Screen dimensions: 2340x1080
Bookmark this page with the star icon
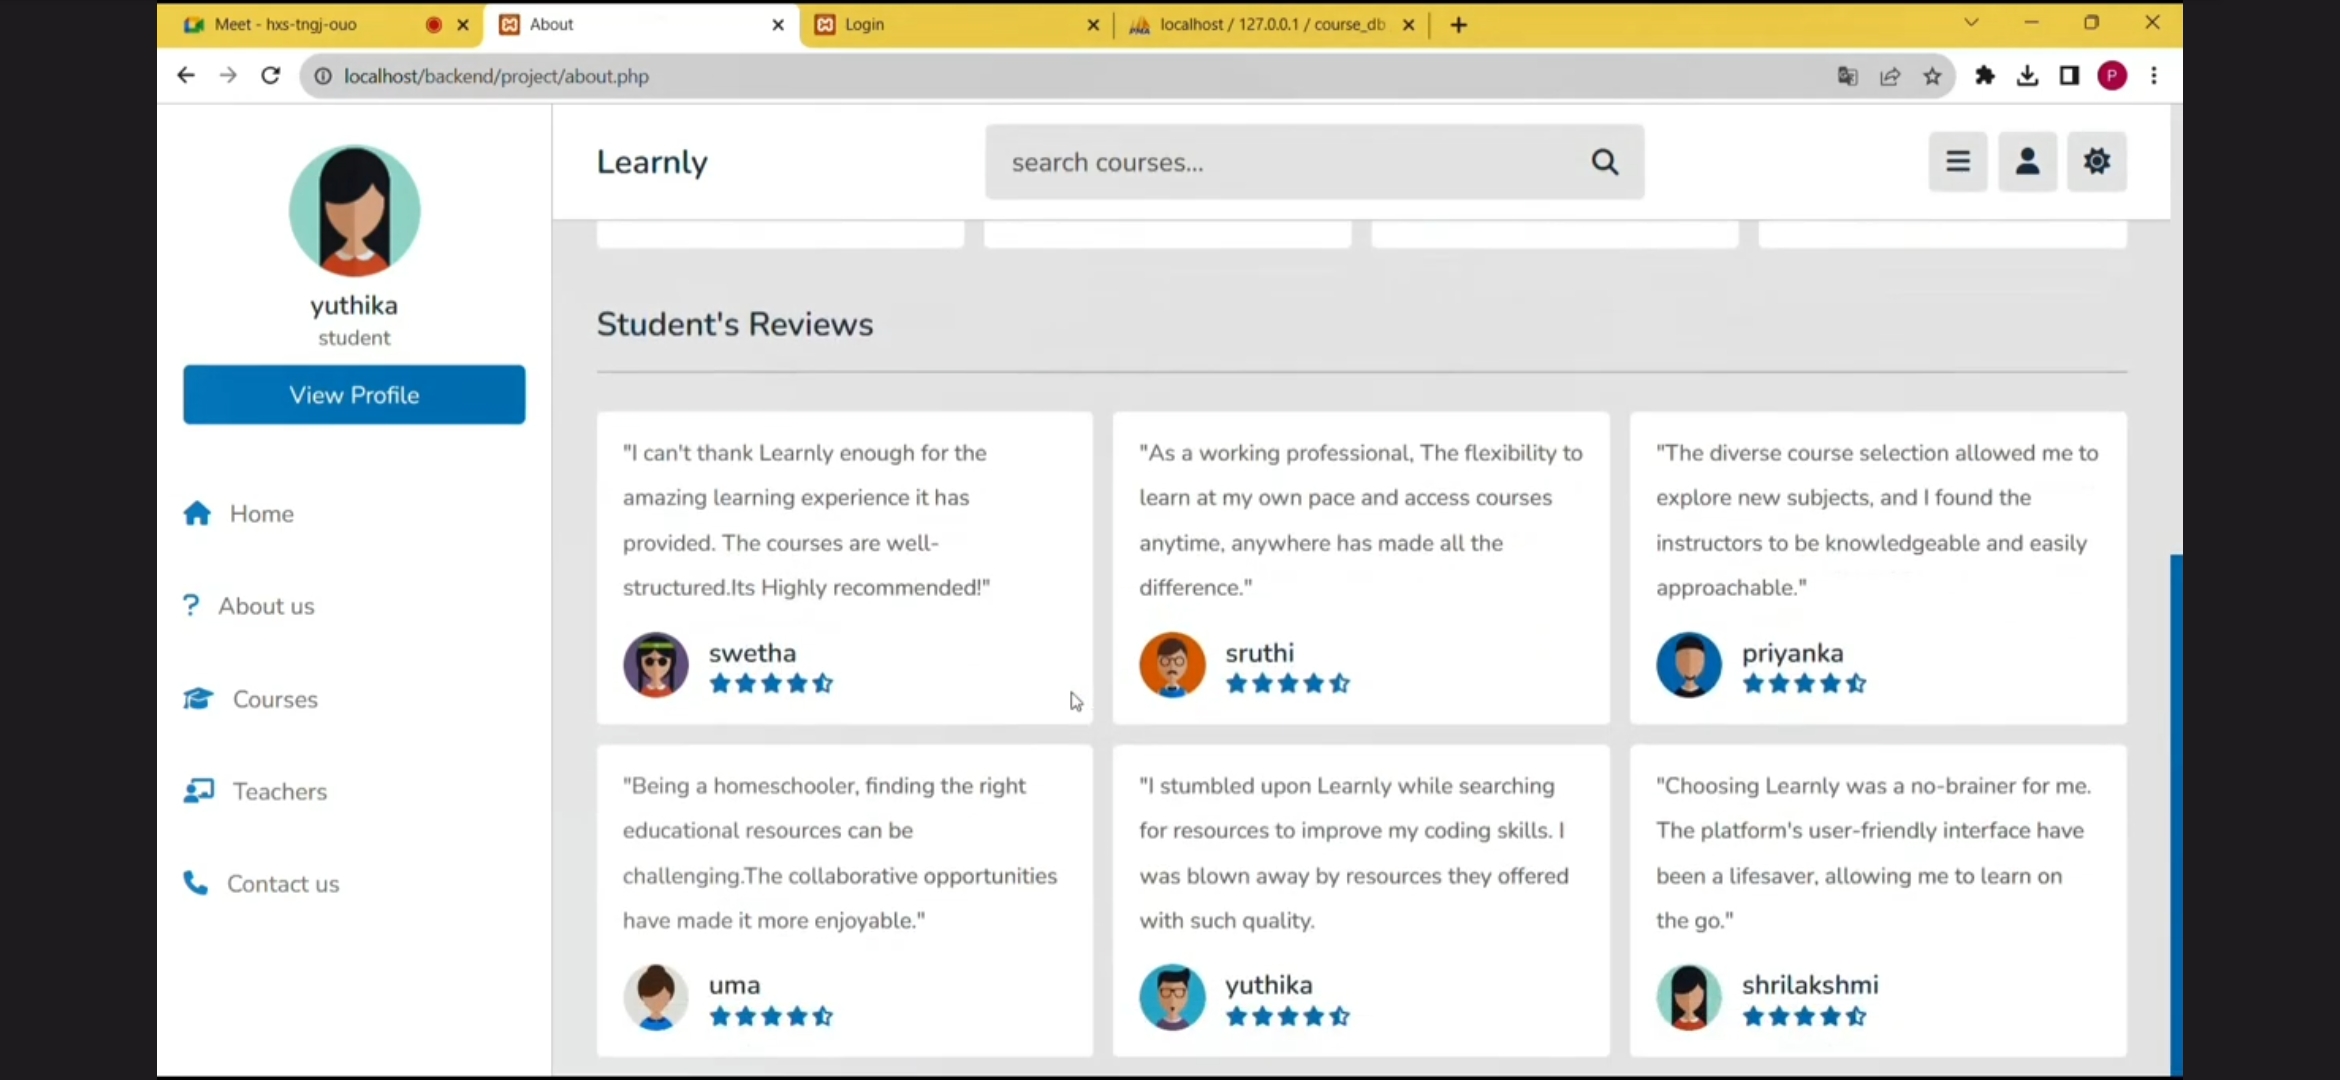(x=1932, y=76)
